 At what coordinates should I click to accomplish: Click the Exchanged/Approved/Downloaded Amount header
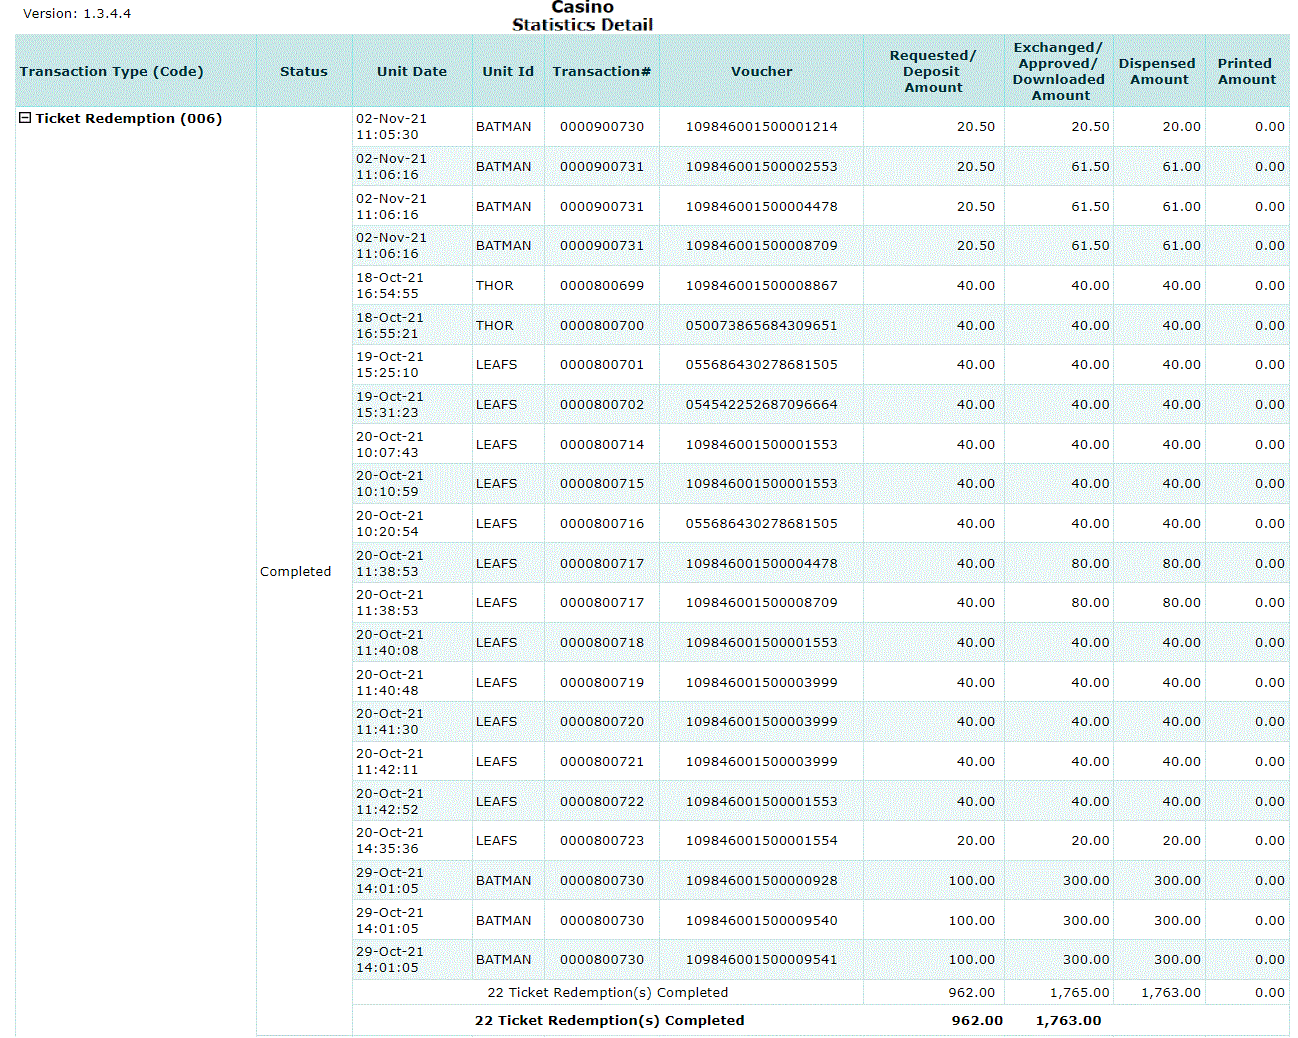[x=1059, y=72]
